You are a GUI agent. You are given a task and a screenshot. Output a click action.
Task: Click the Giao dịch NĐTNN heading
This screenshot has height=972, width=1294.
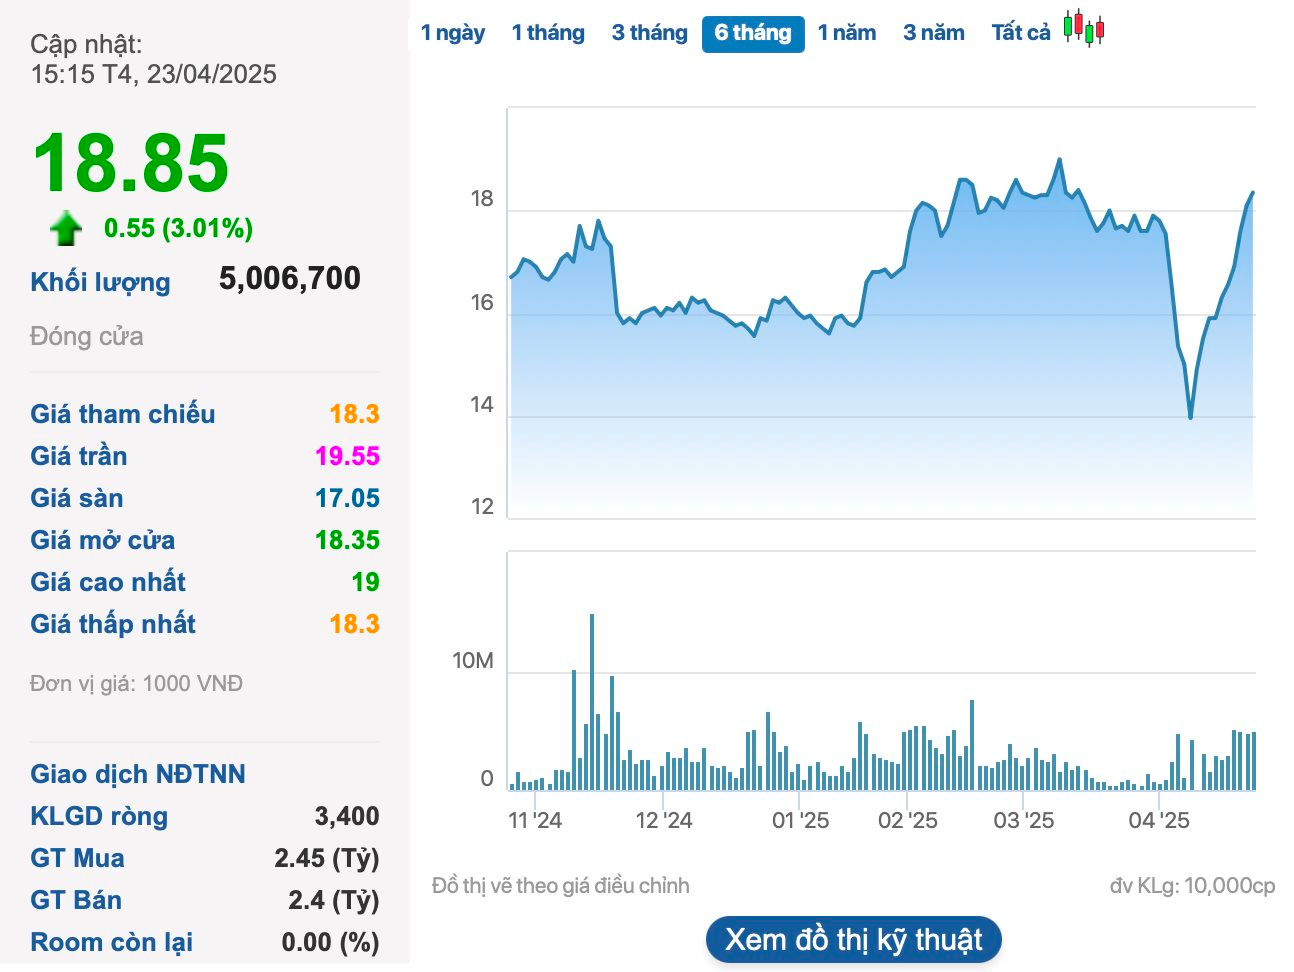pyautogui.click(x=137, y=774)
